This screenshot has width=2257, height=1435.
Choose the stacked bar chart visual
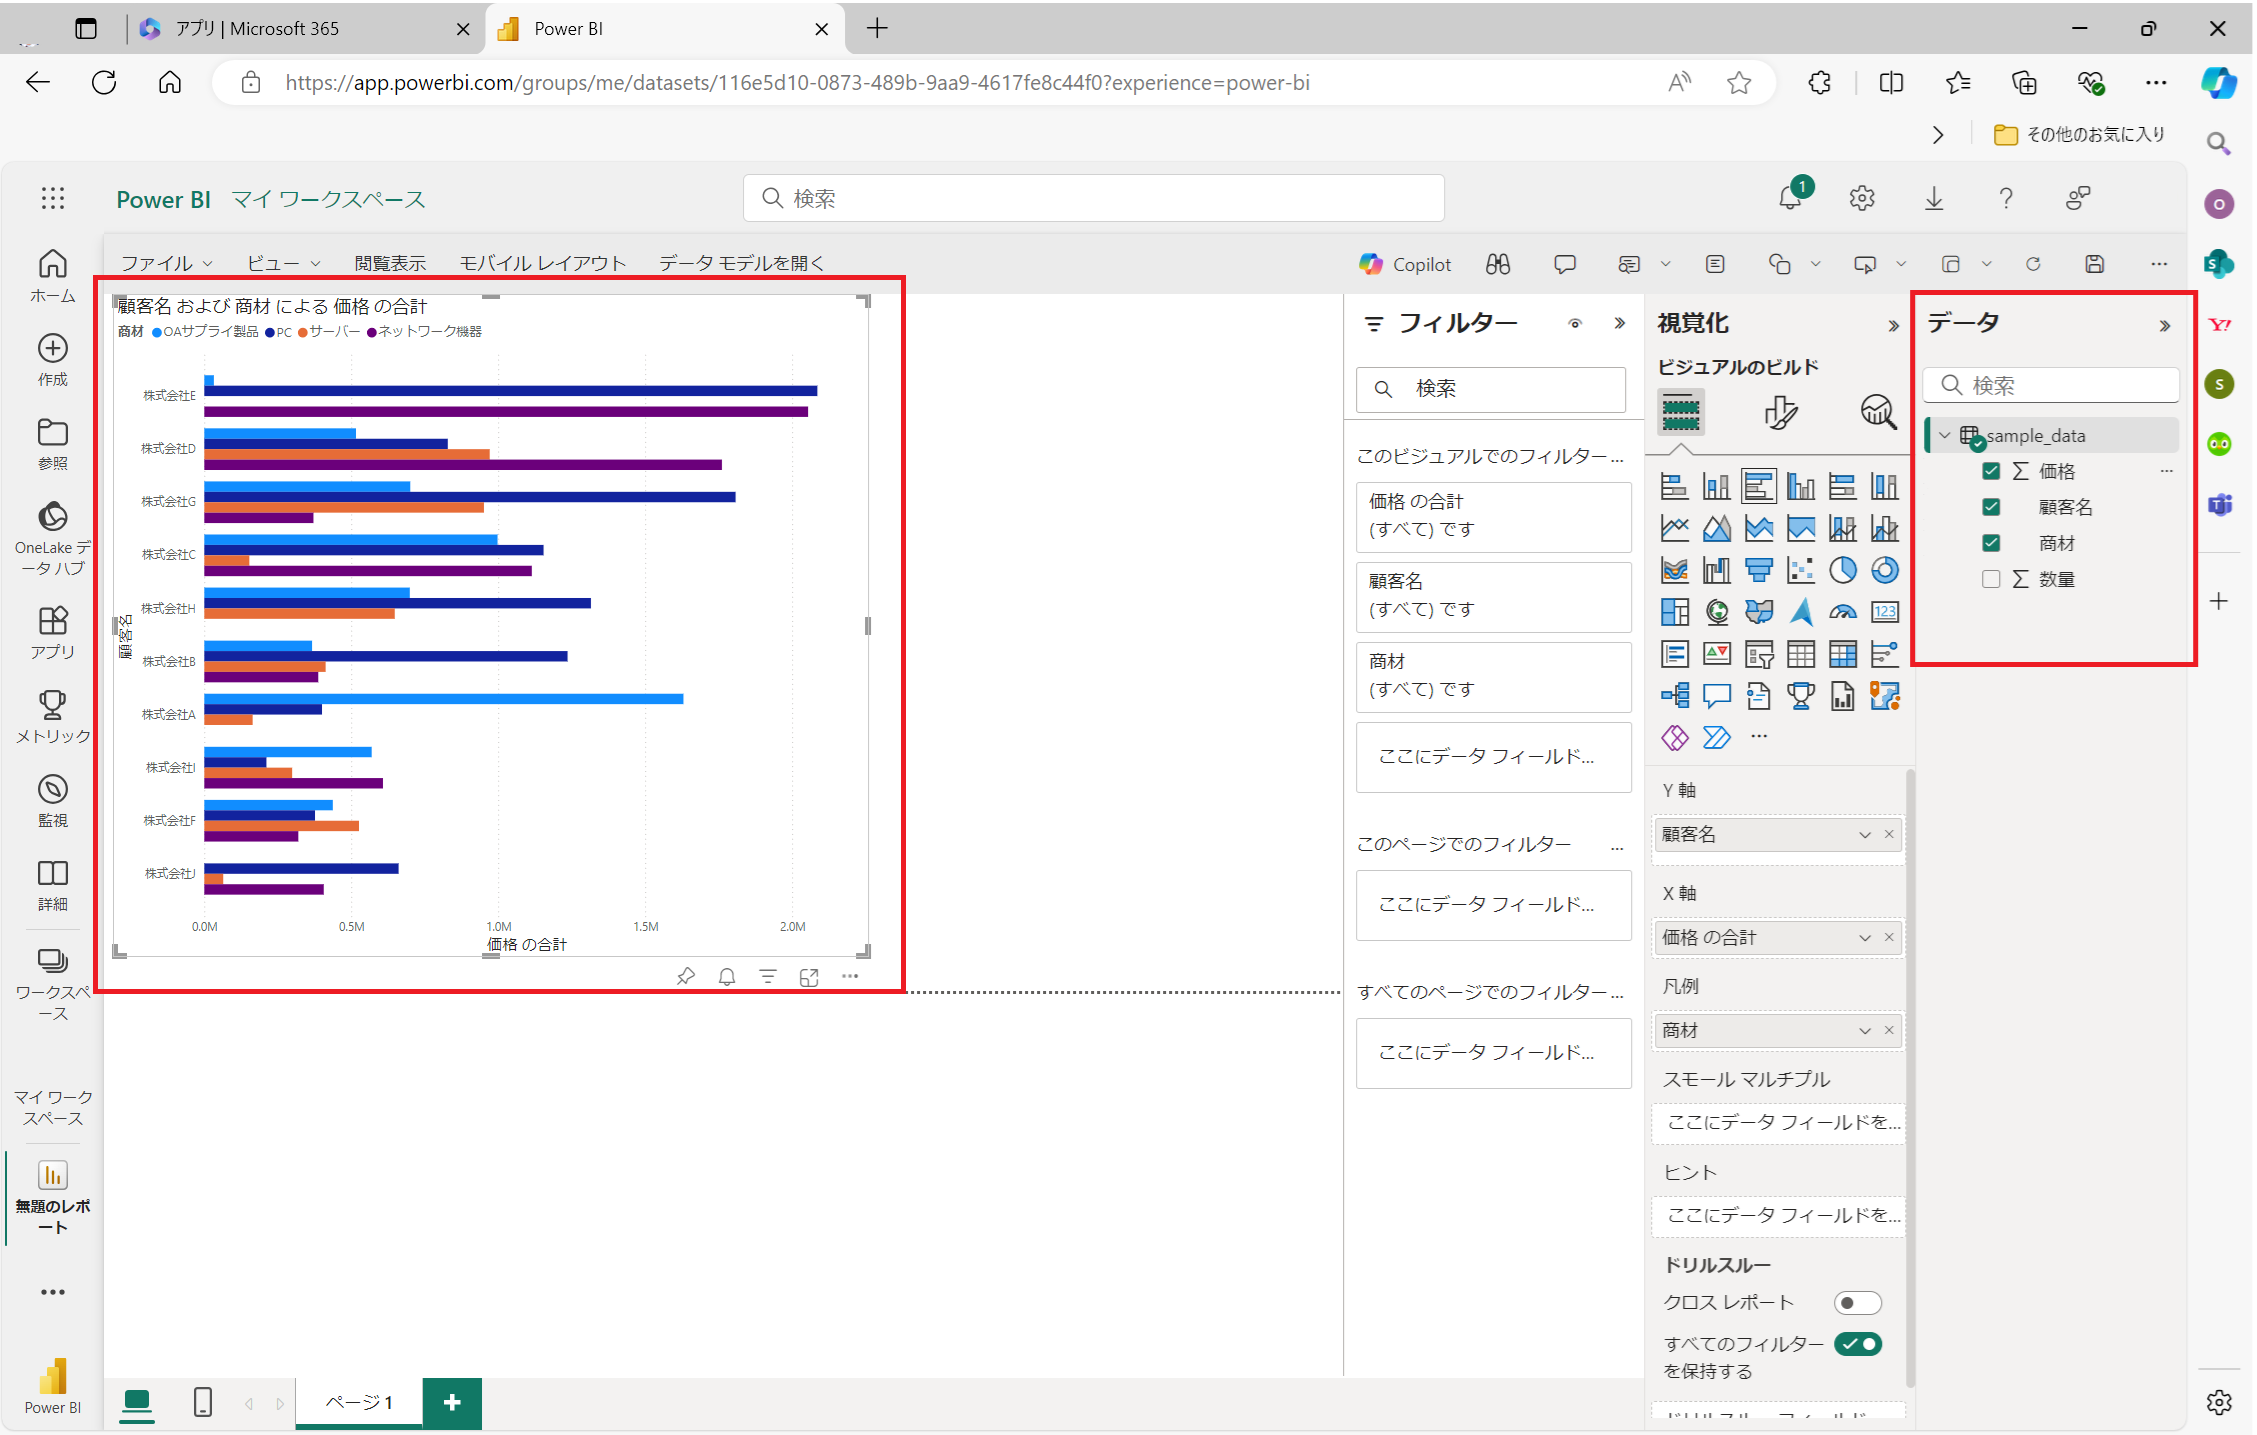point(1674,486)
